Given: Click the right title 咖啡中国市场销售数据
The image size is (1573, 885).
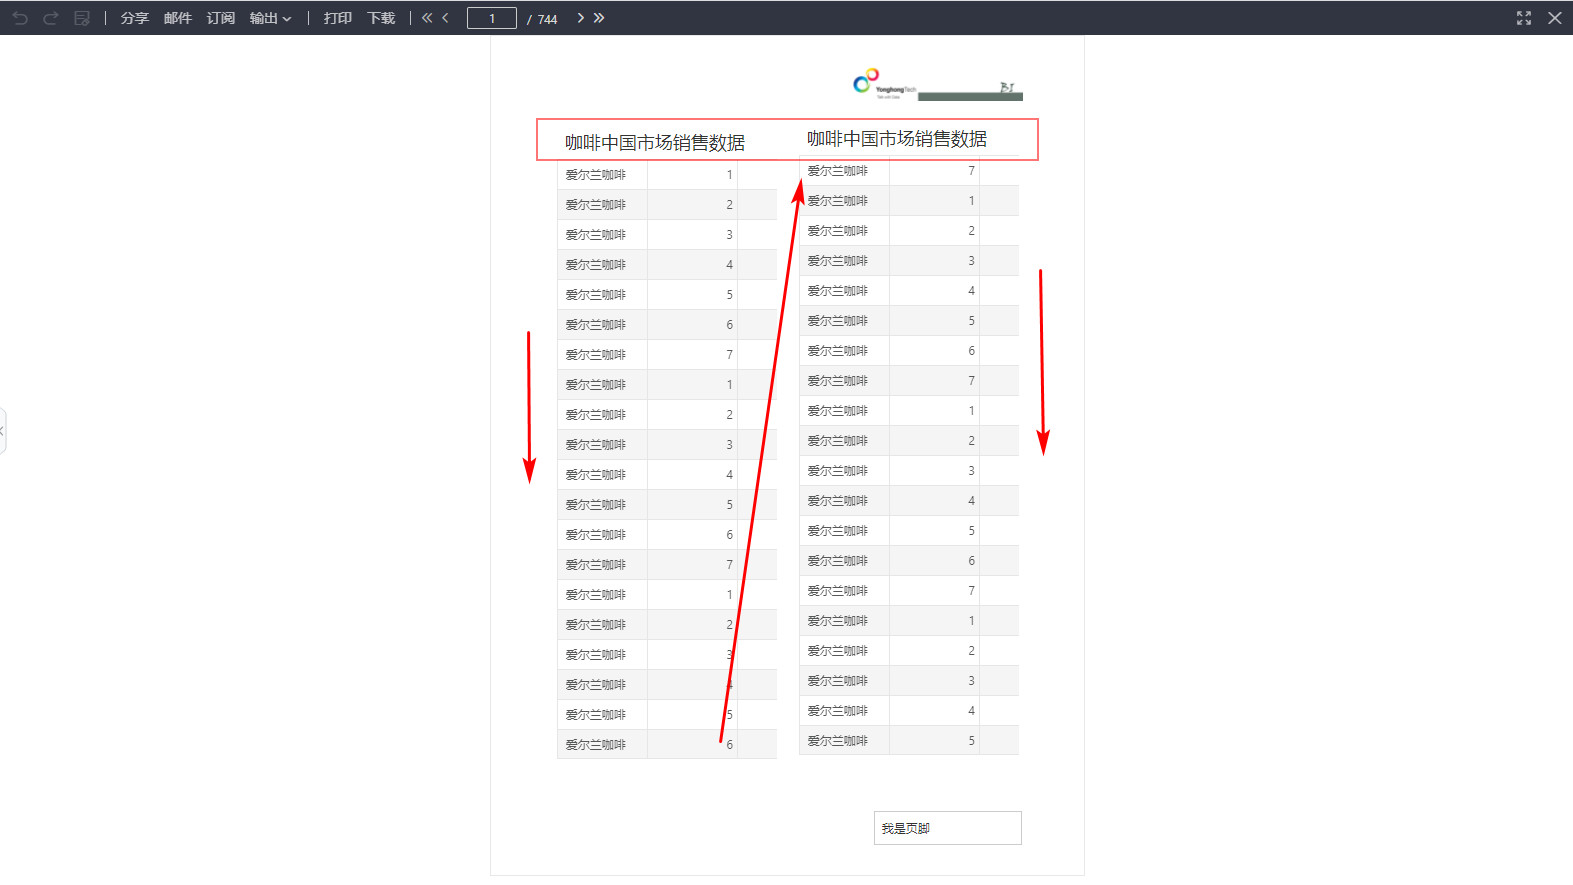Looking at the screenshot, I should coord(897,139).
